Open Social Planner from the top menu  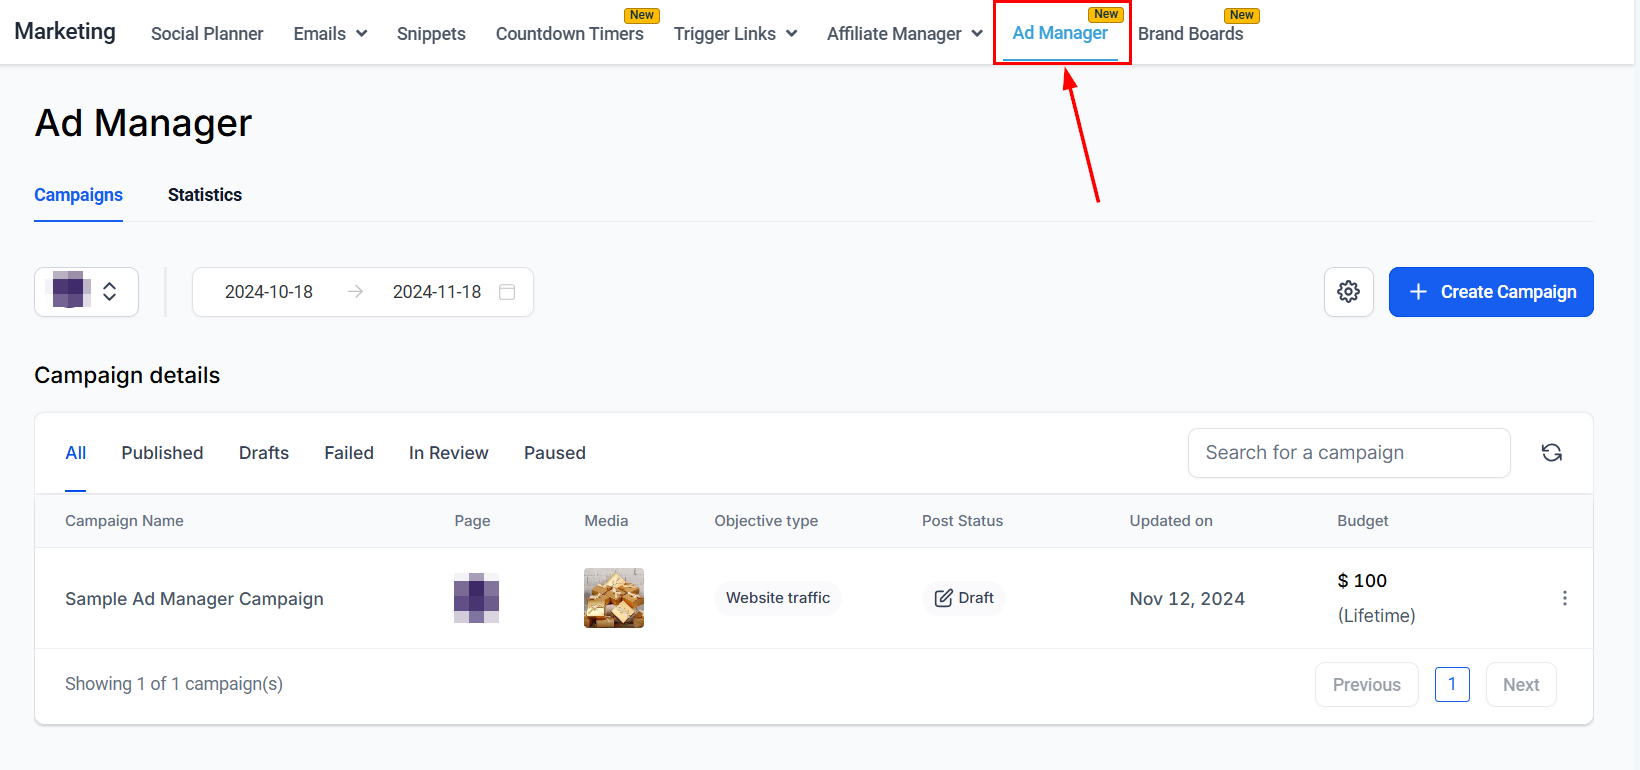coord(207,34)
